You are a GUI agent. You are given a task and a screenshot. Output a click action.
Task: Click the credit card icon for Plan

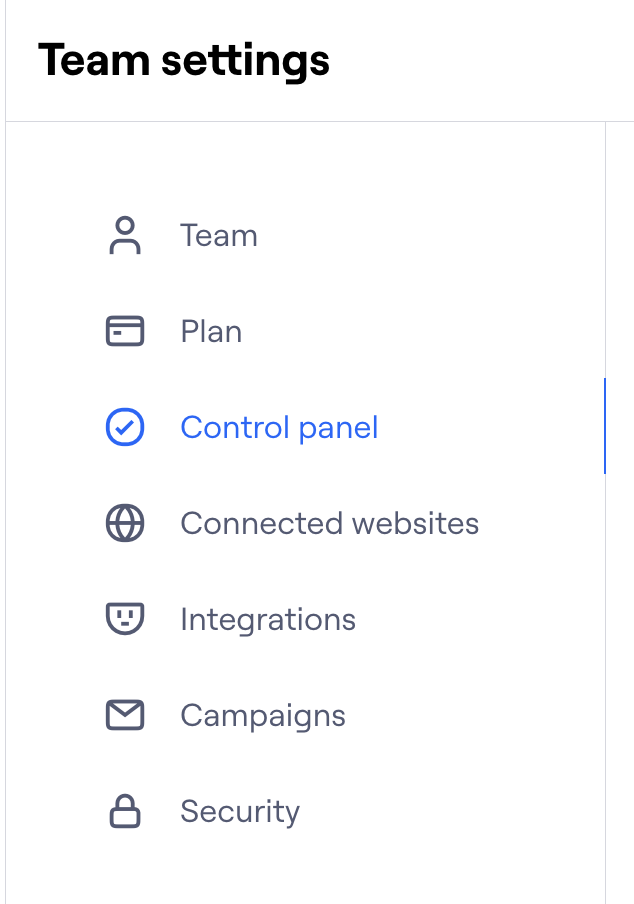[125, 331]
